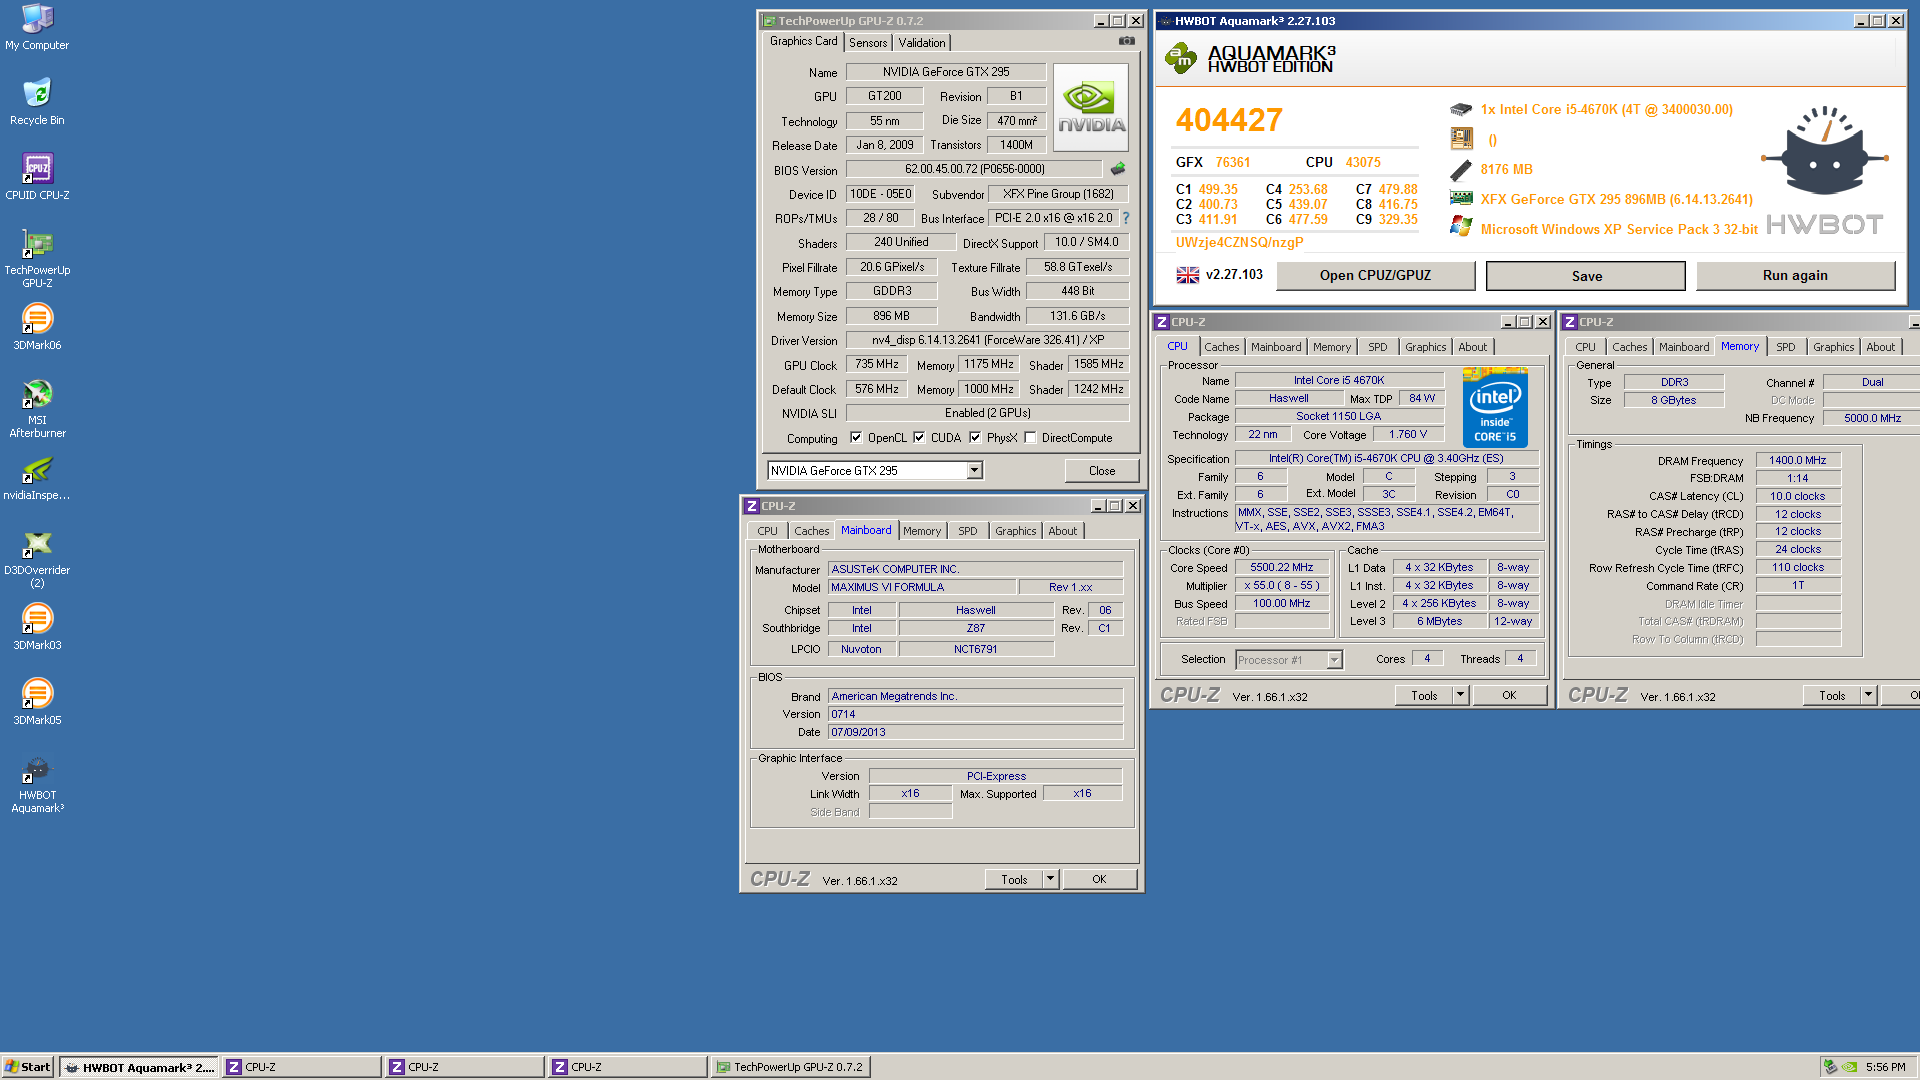This screenshot has height=1080, width=1920.
Task: Click GPU-Z screenshot camera icon
Action: pyautogui.click(x=1127, y=41)
